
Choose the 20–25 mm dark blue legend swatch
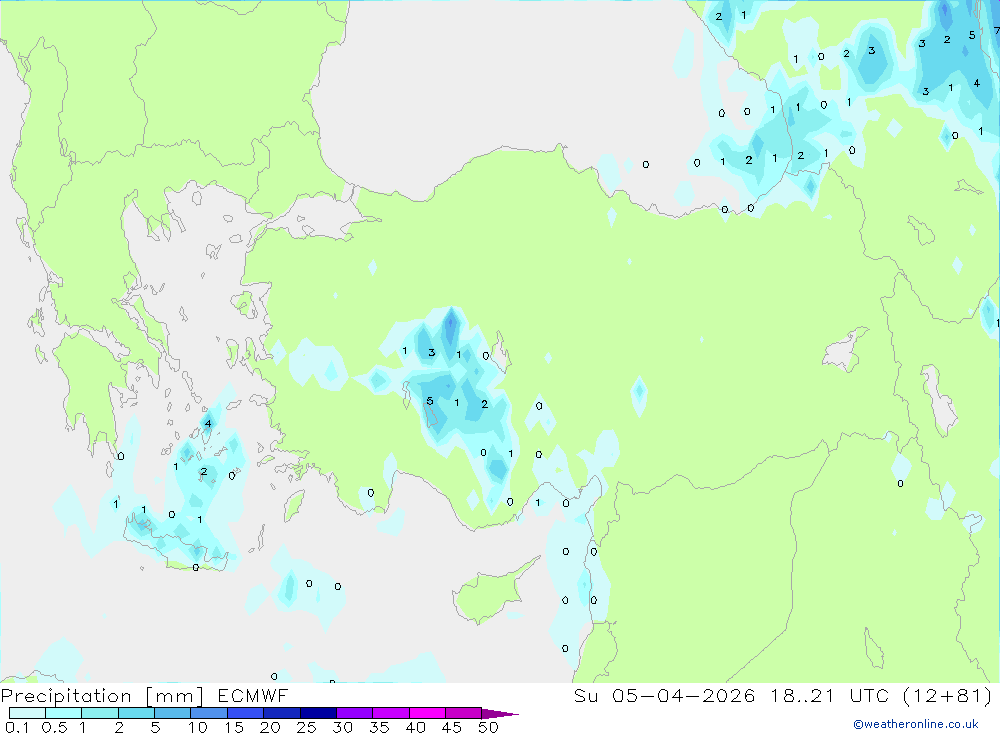point(282,713)
